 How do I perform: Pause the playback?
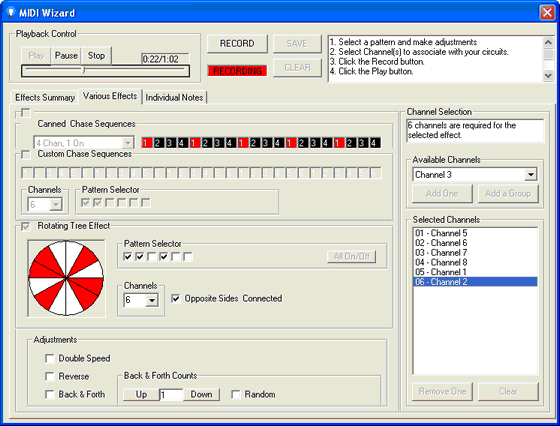66,56
